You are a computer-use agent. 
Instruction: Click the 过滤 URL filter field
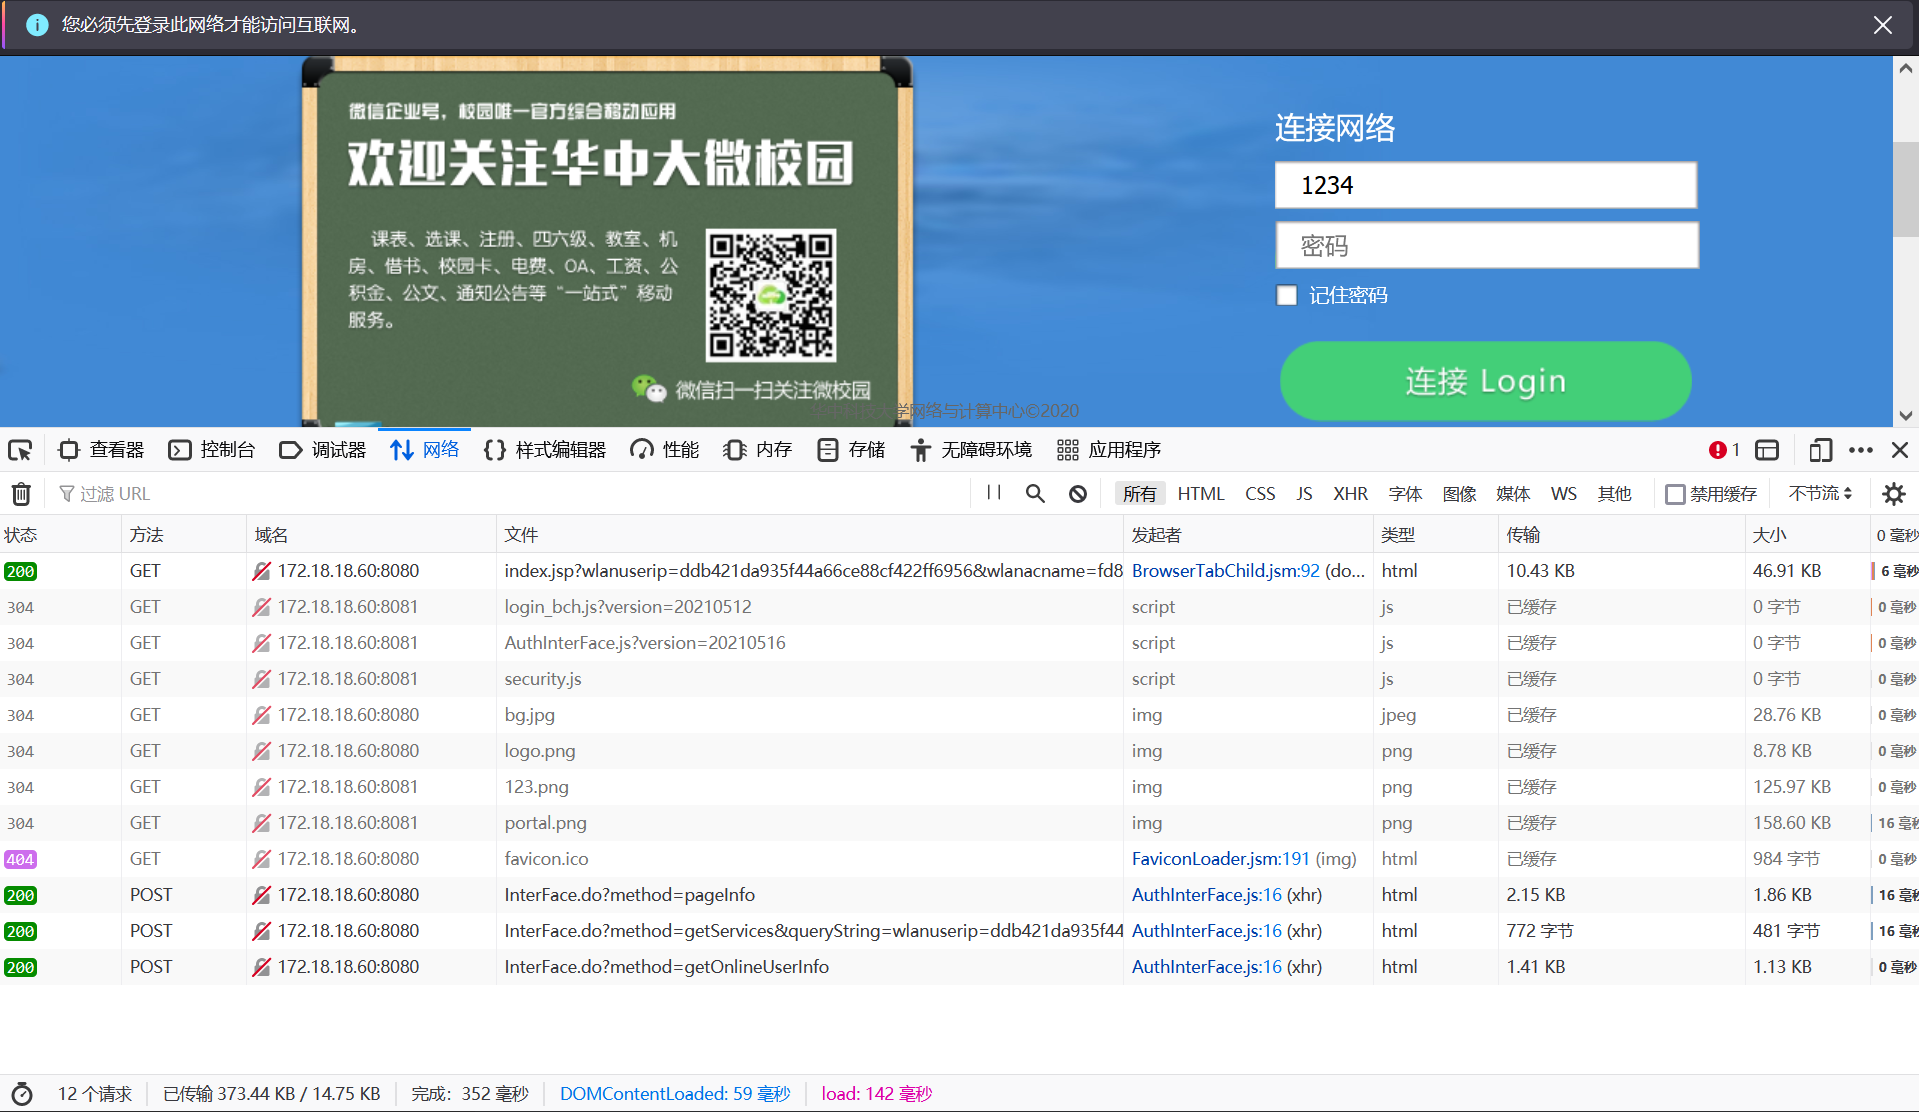[x=510, y=494]
